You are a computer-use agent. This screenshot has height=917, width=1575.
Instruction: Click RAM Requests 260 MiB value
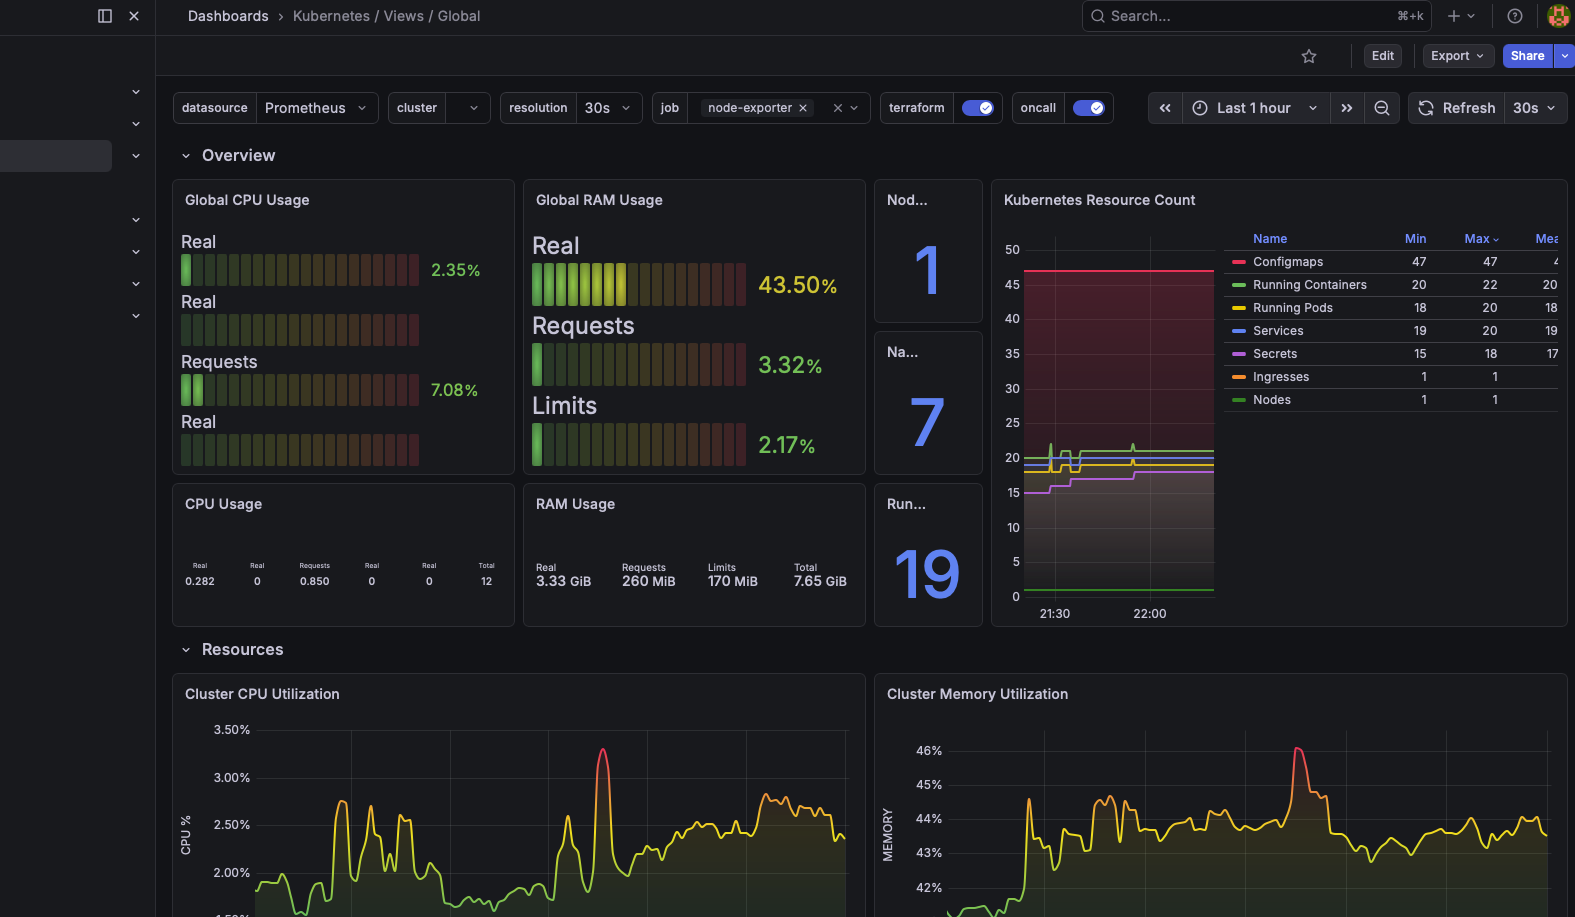648,581
